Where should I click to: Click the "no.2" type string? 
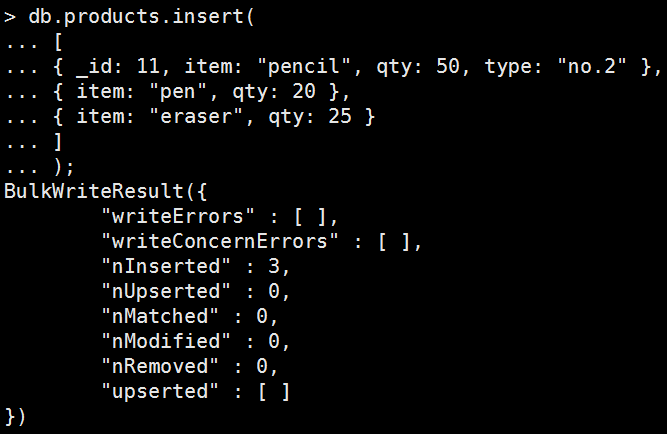click(x=592, y=66)
